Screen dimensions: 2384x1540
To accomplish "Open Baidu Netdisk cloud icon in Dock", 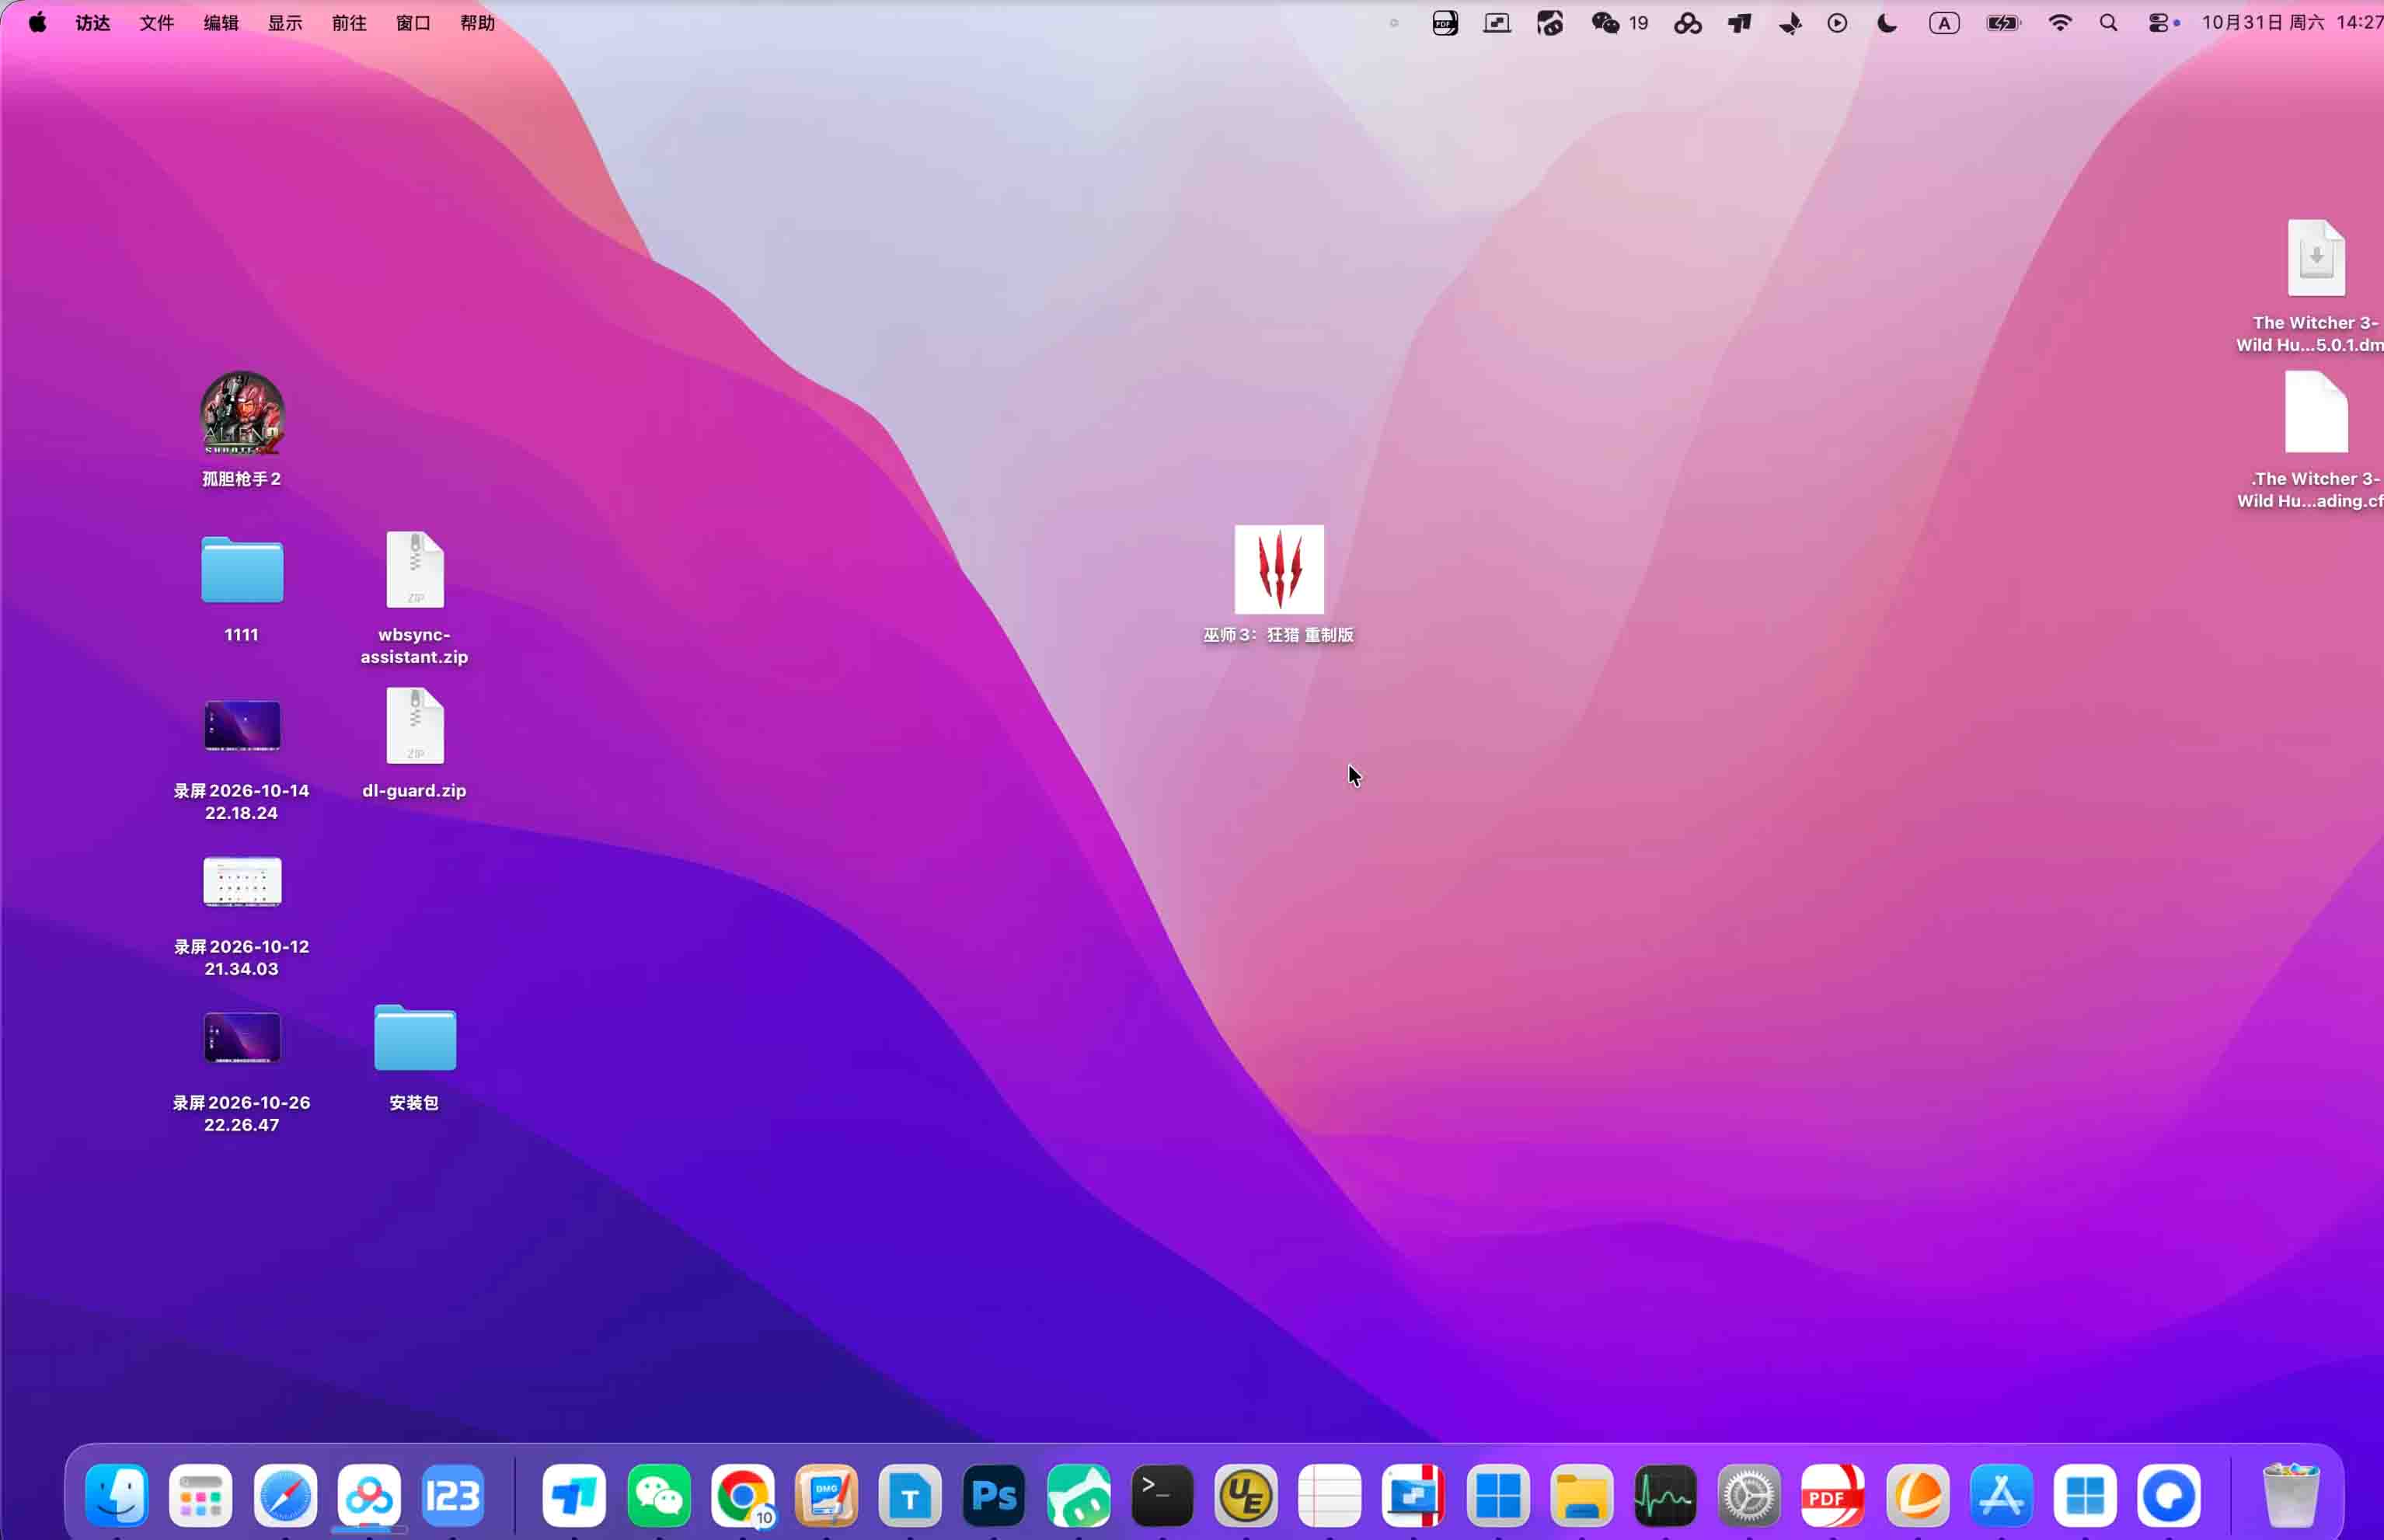I will point(369,1495).
